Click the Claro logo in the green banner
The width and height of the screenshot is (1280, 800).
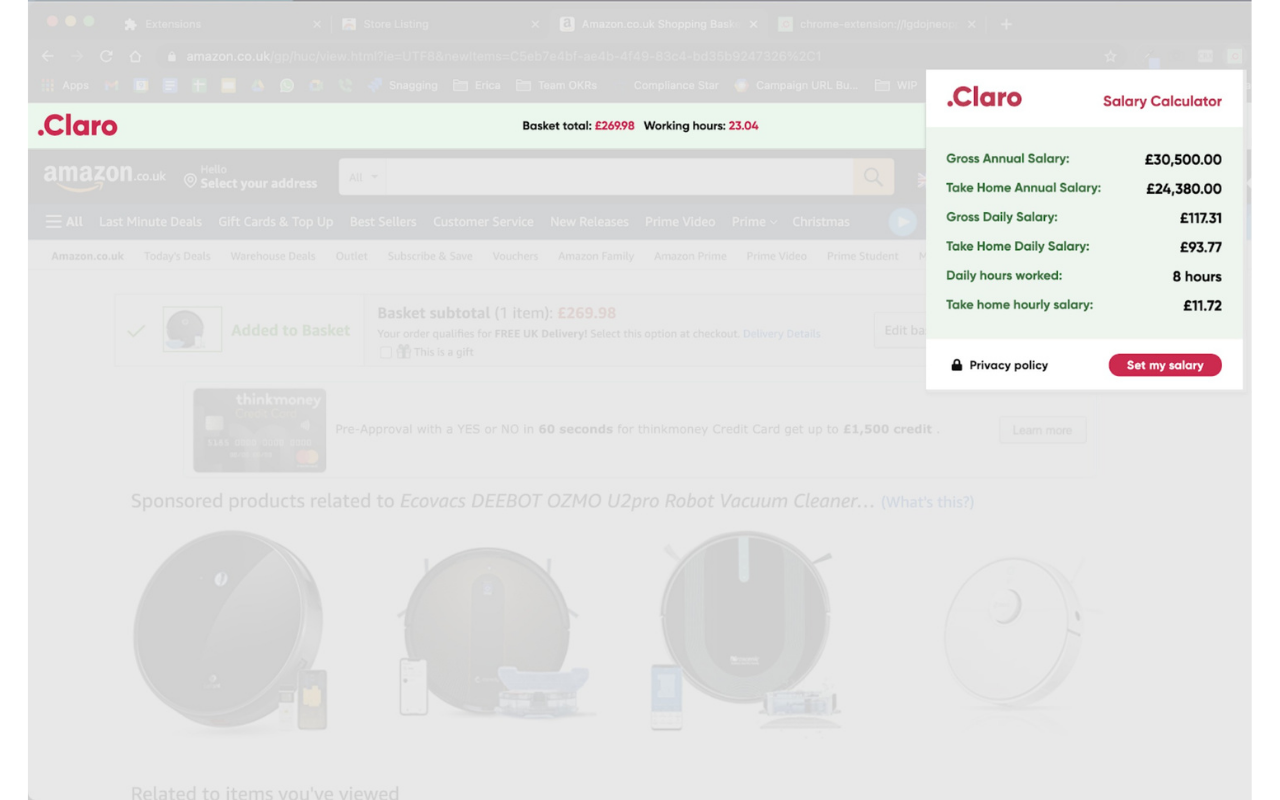[x=77, y=125]
